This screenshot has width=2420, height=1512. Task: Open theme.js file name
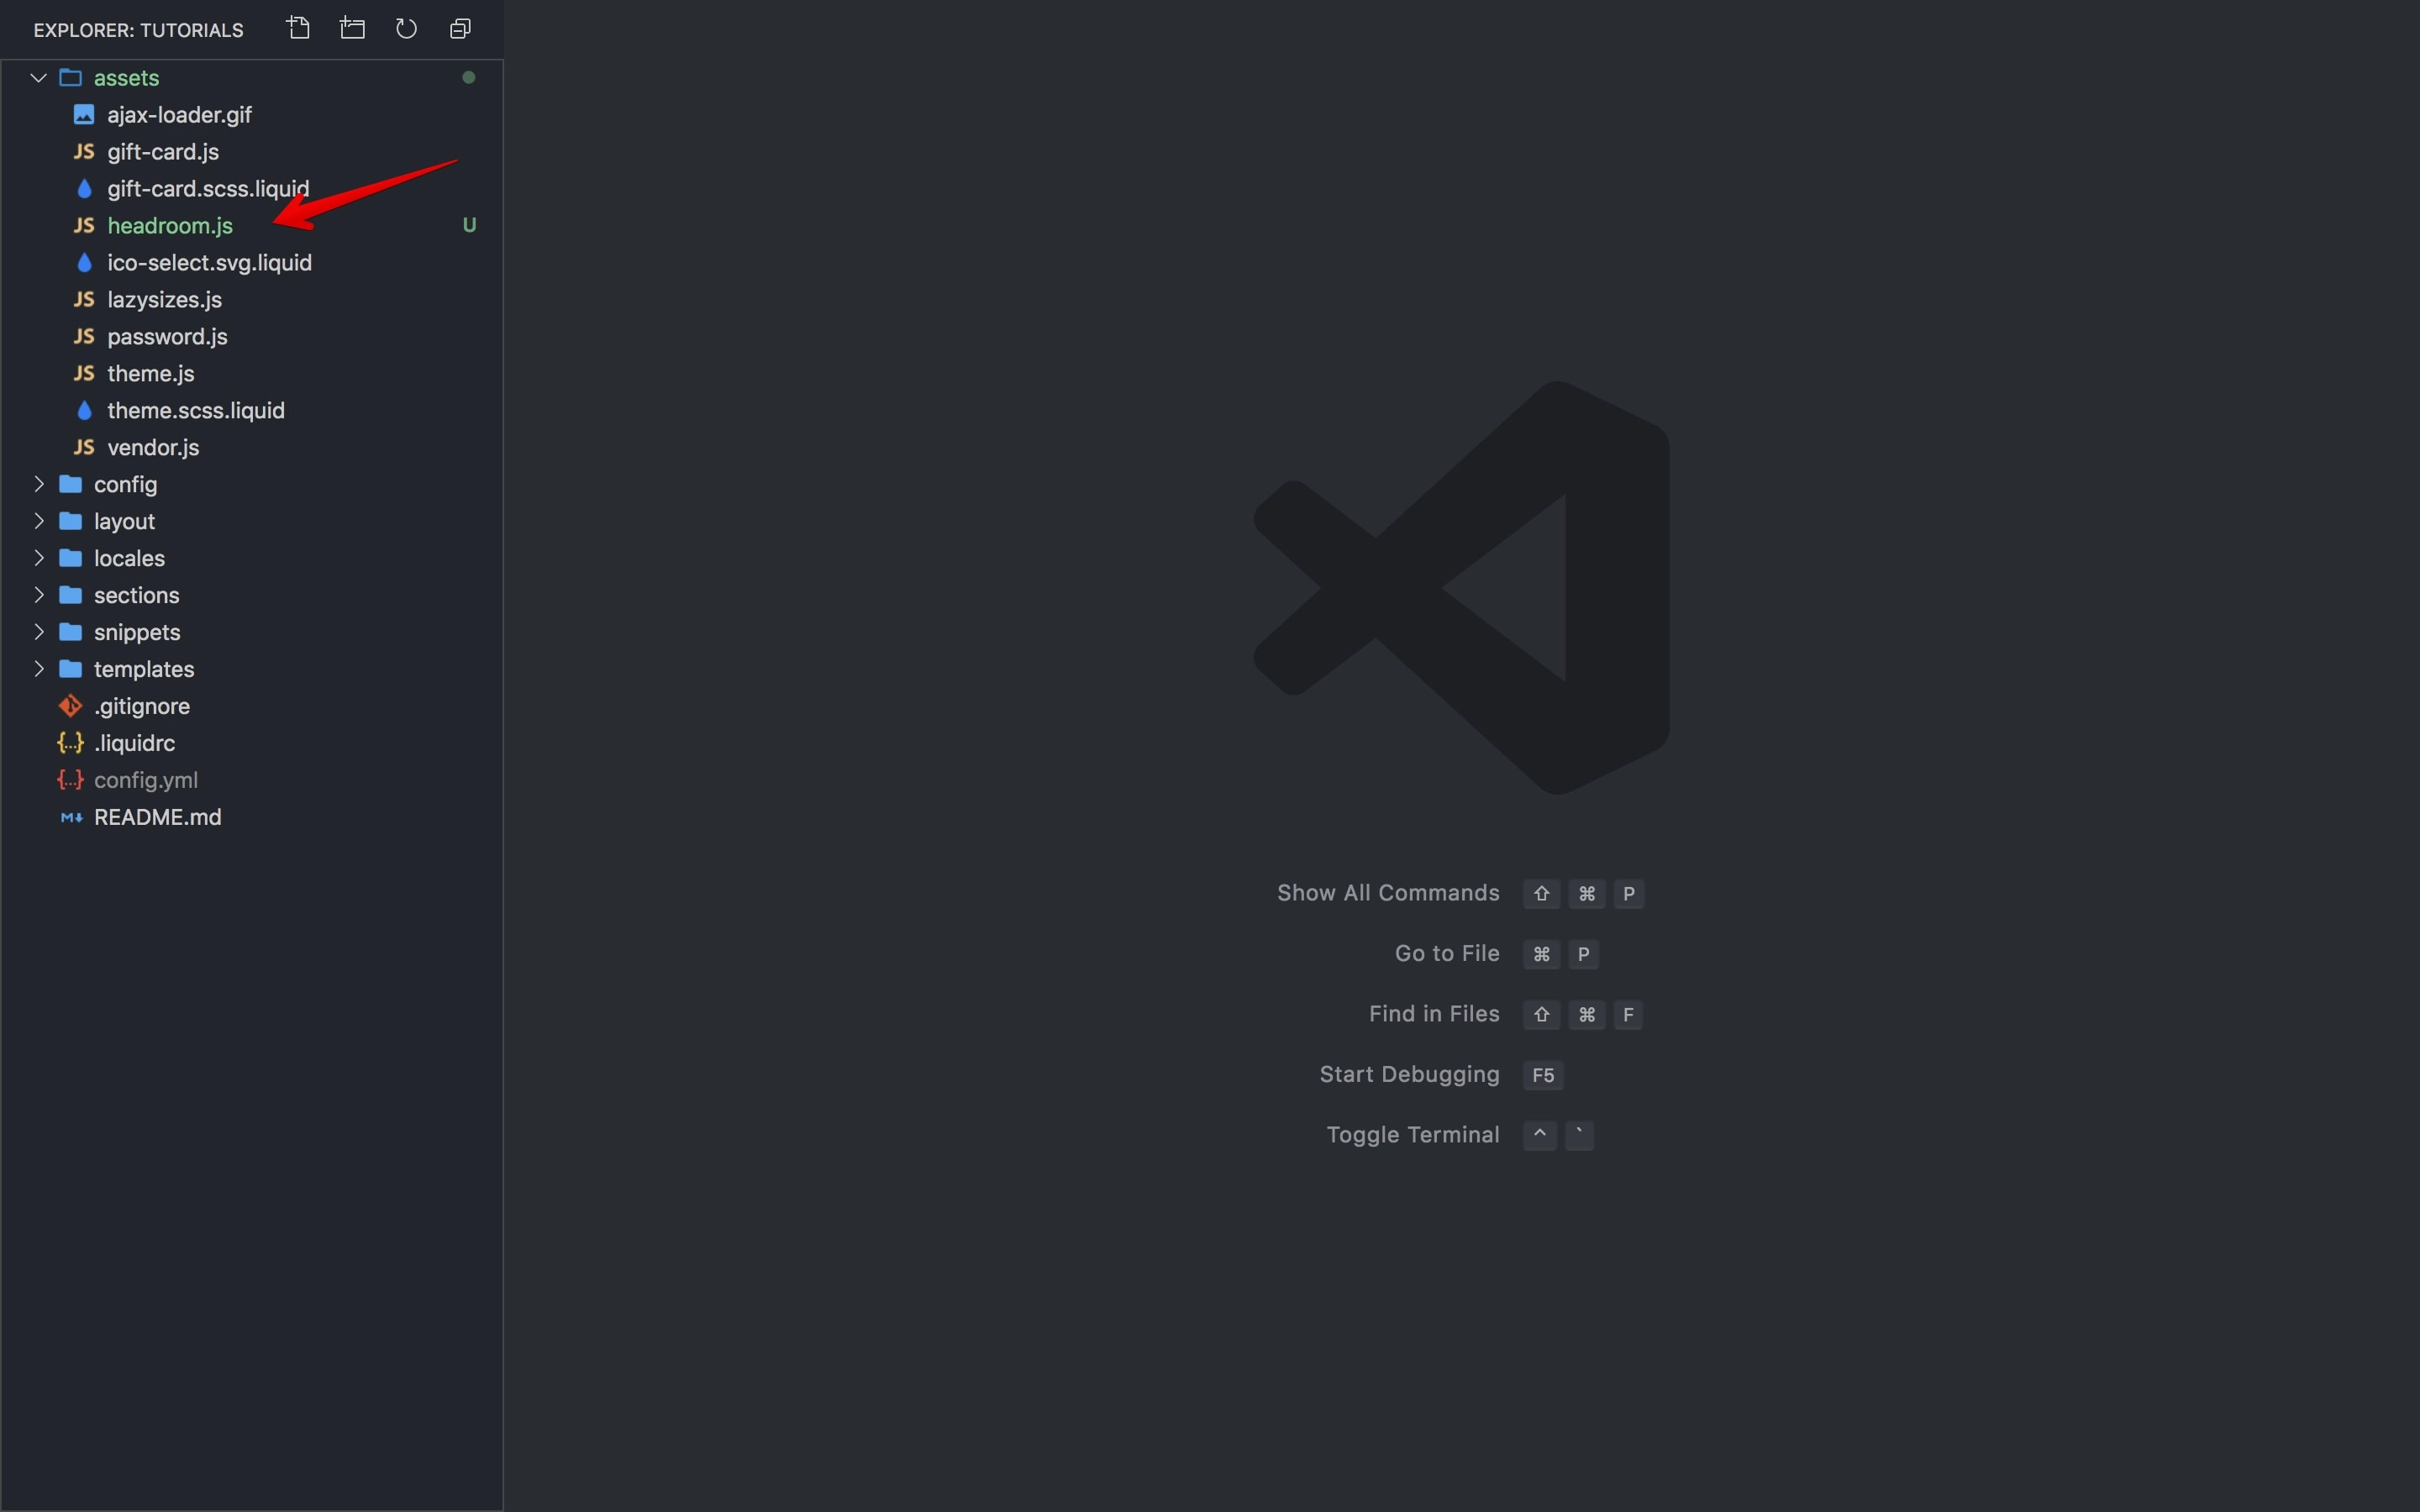pos(150,374)
